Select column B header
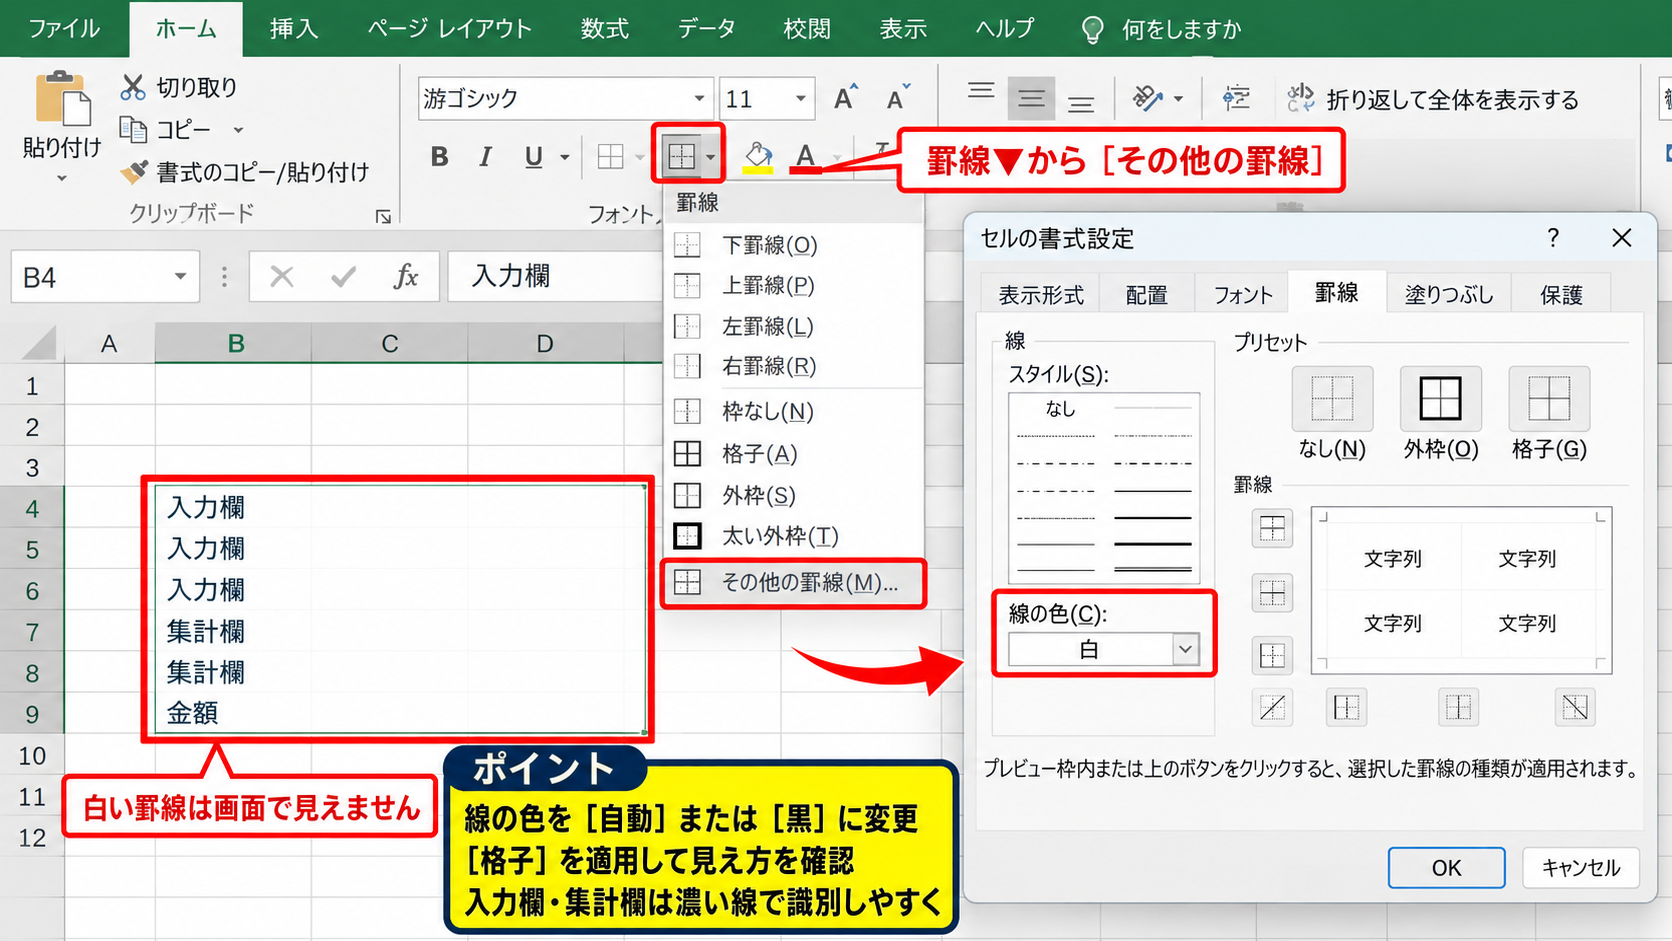 (236, 343)
